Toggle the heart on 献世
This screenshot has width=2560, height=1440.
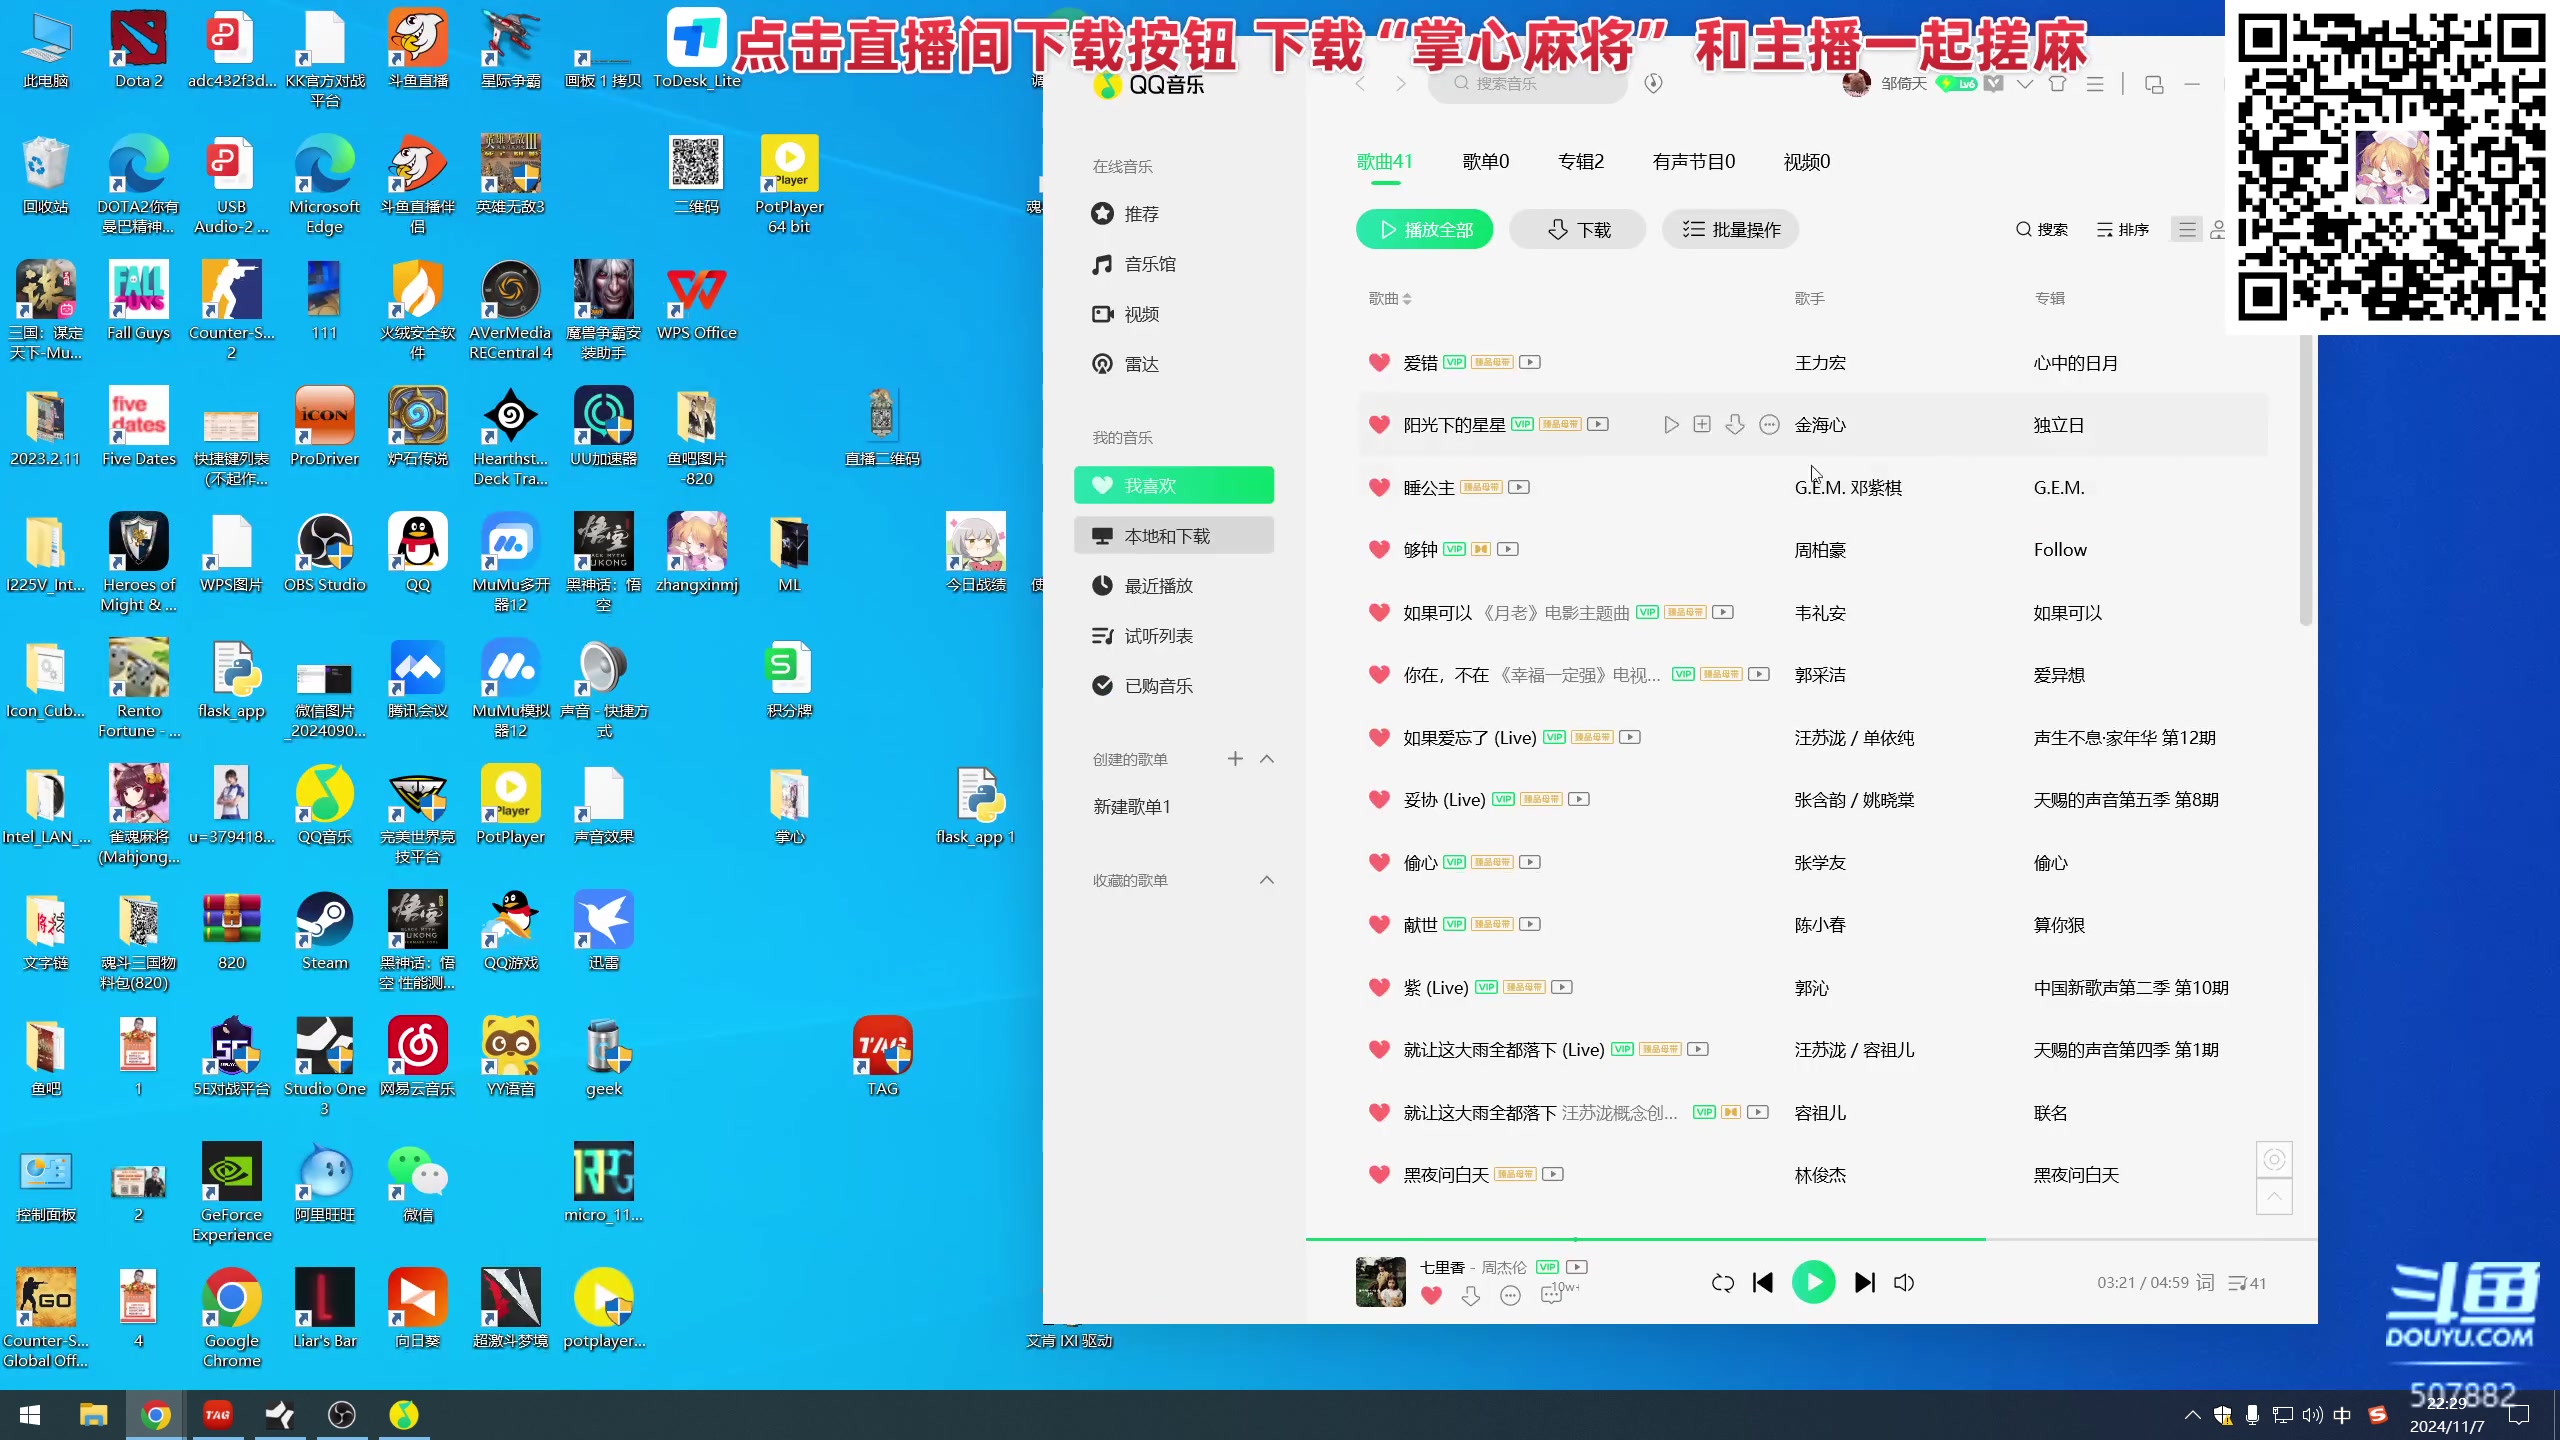[x=1379, y=924]
